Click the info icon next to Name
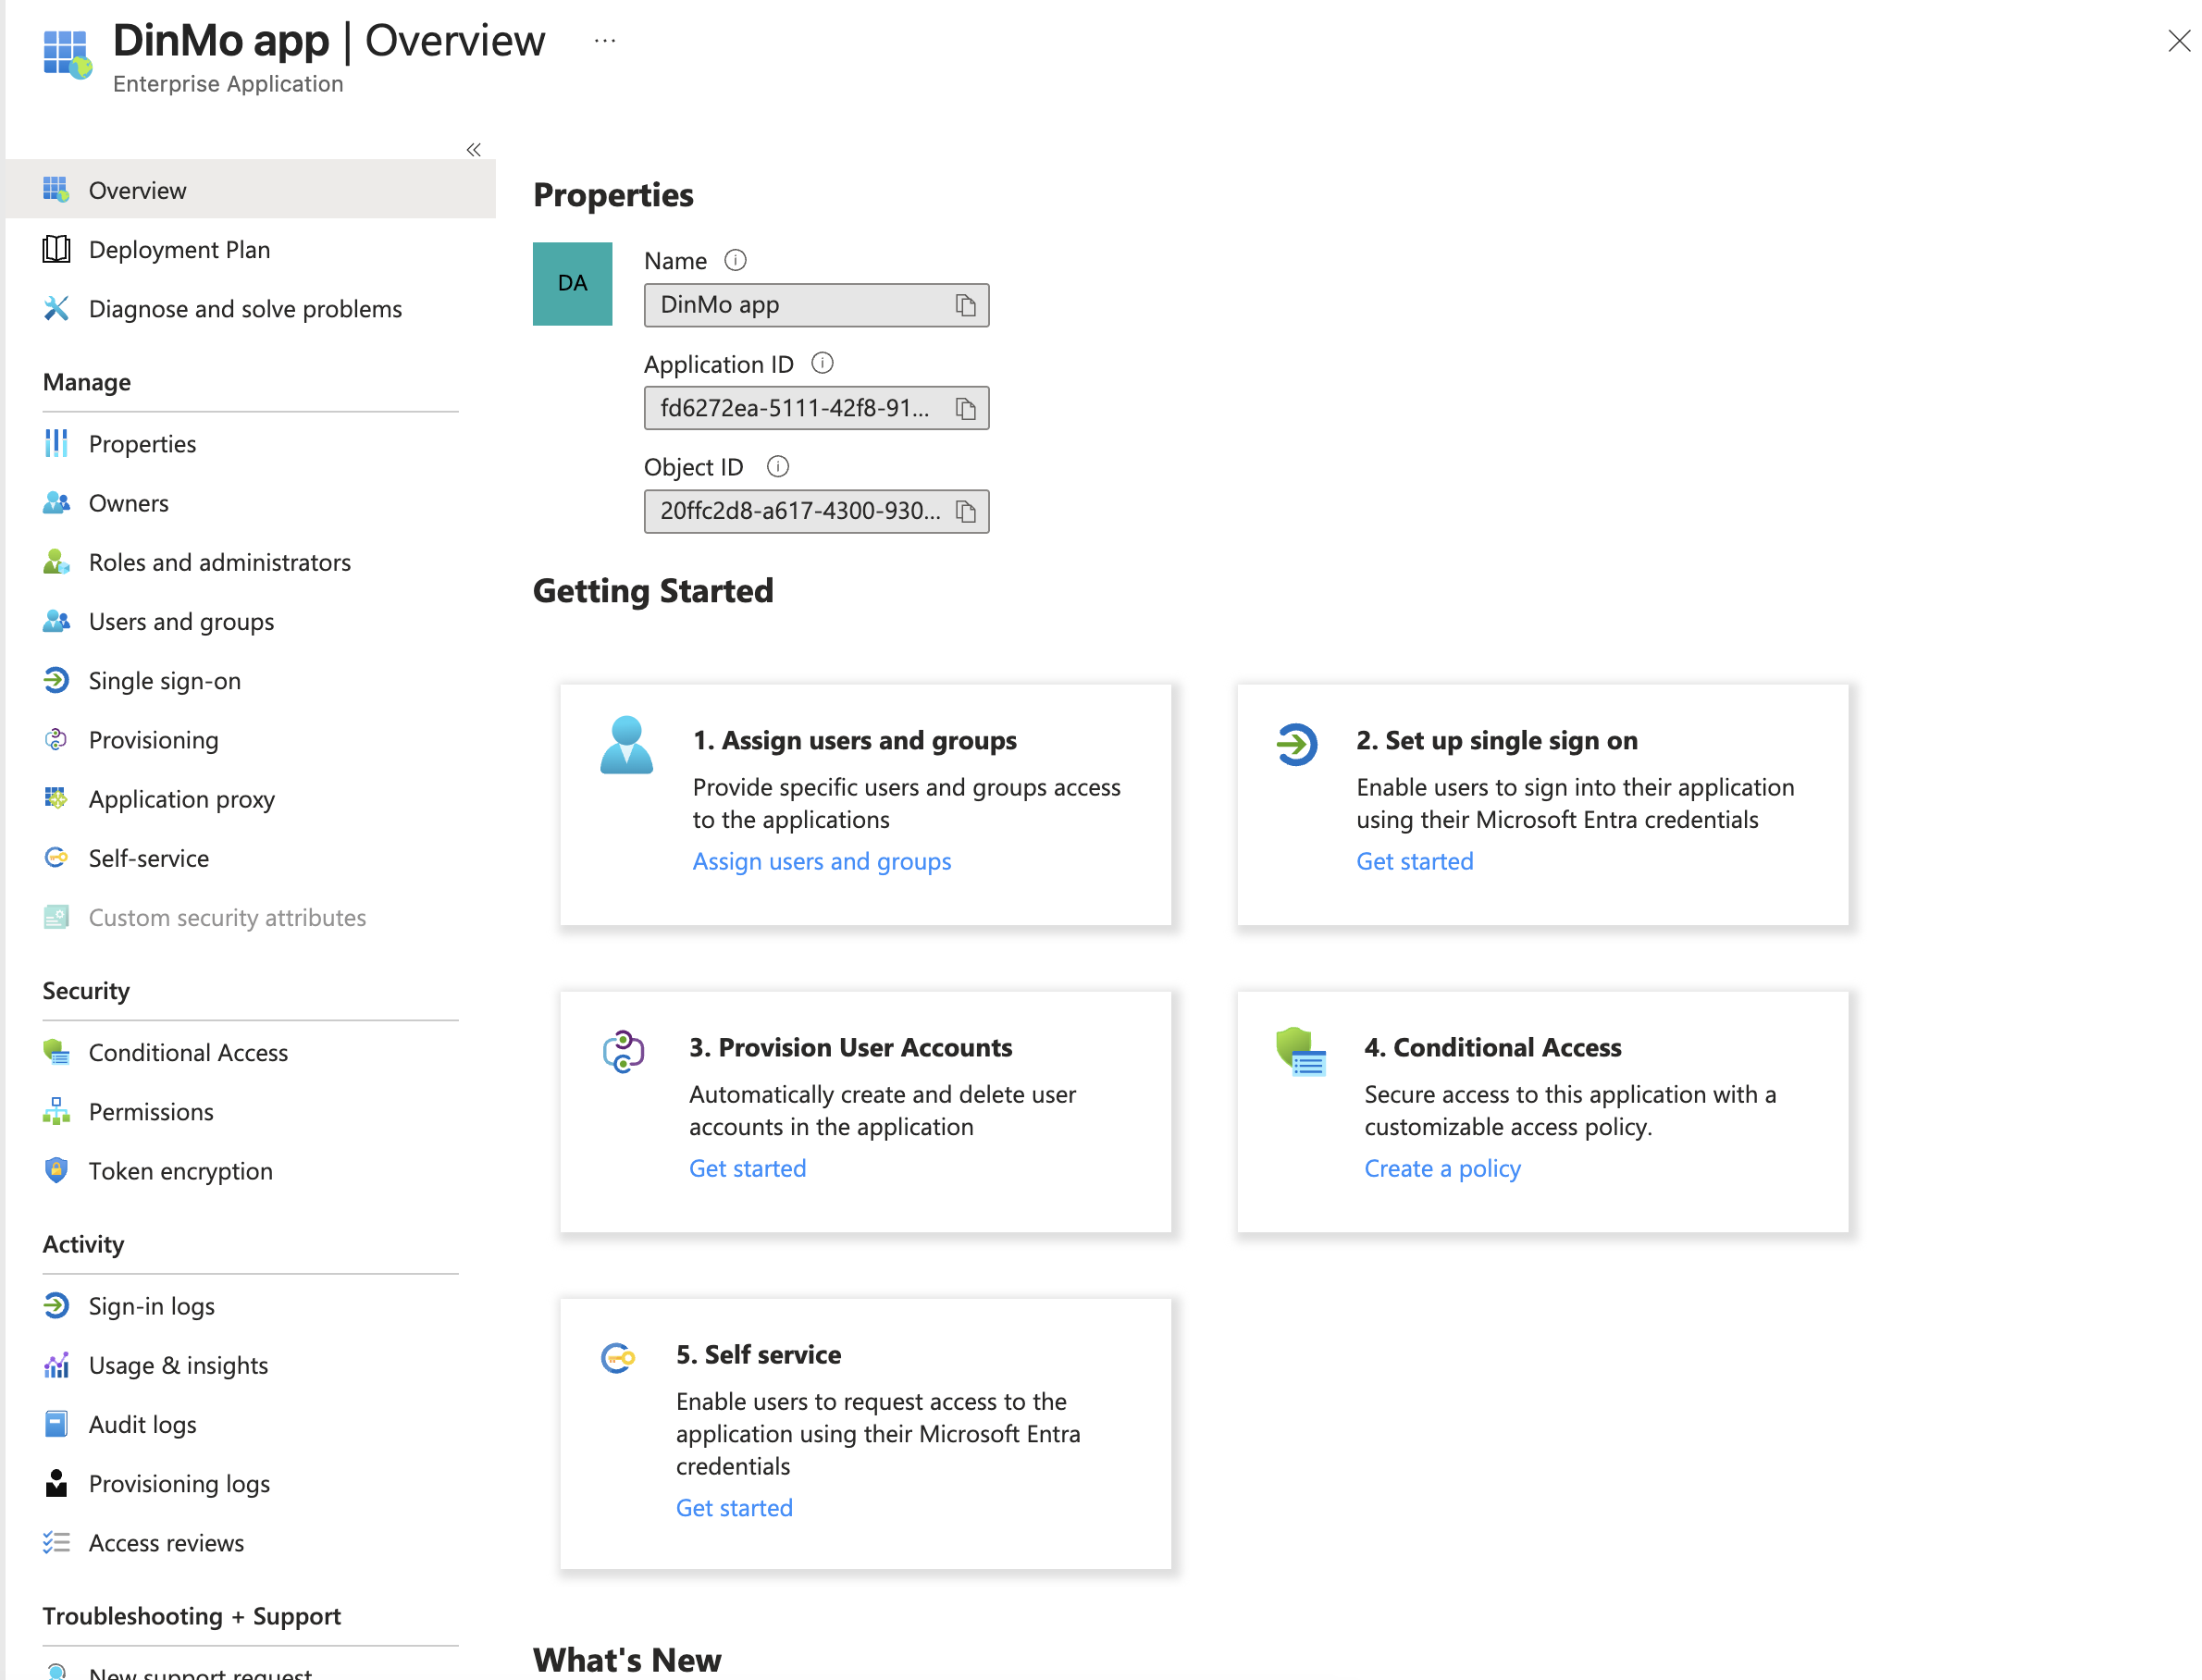This screenshot has width=2202, height=1680. (x=735, y=261)
